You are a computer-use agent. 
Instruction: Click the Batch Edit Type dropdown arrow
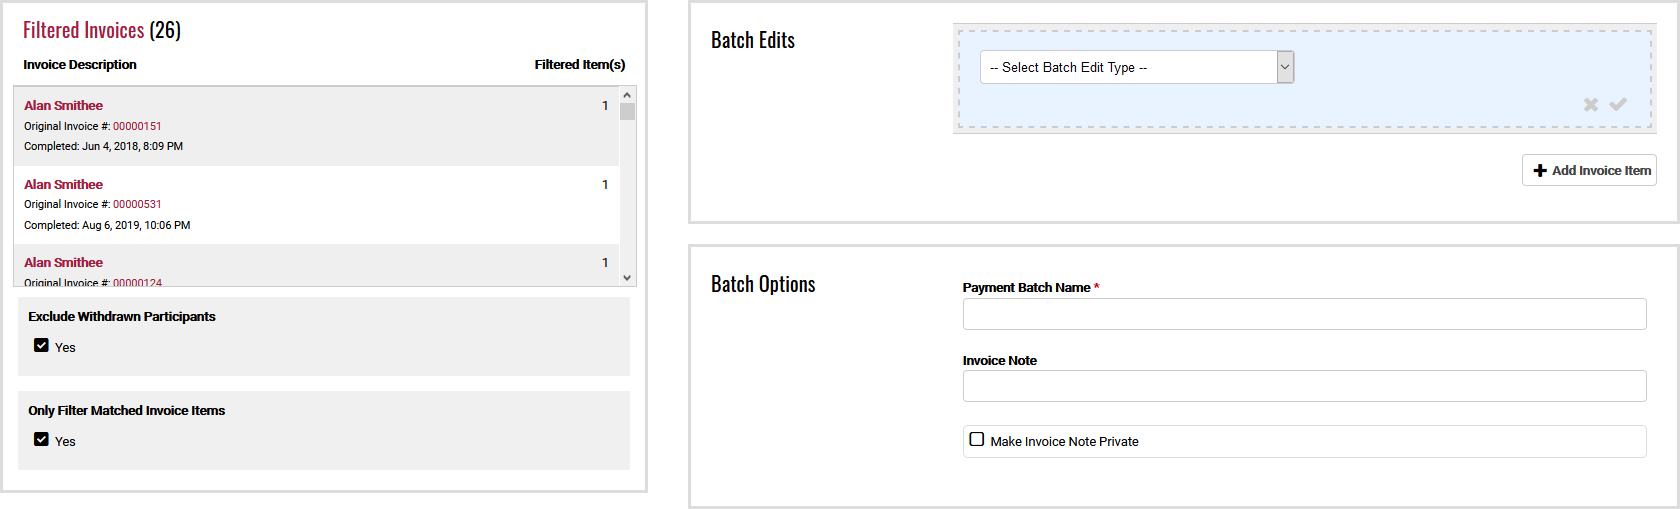pyautogui.click(x=1285, y=67)
